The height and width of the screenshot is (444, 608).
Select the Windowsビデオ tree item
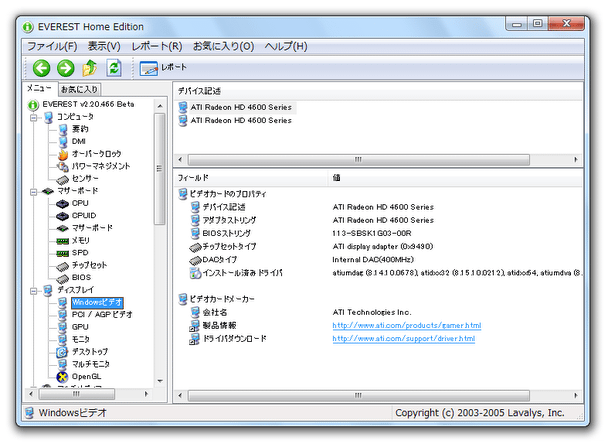click(97, 302)
